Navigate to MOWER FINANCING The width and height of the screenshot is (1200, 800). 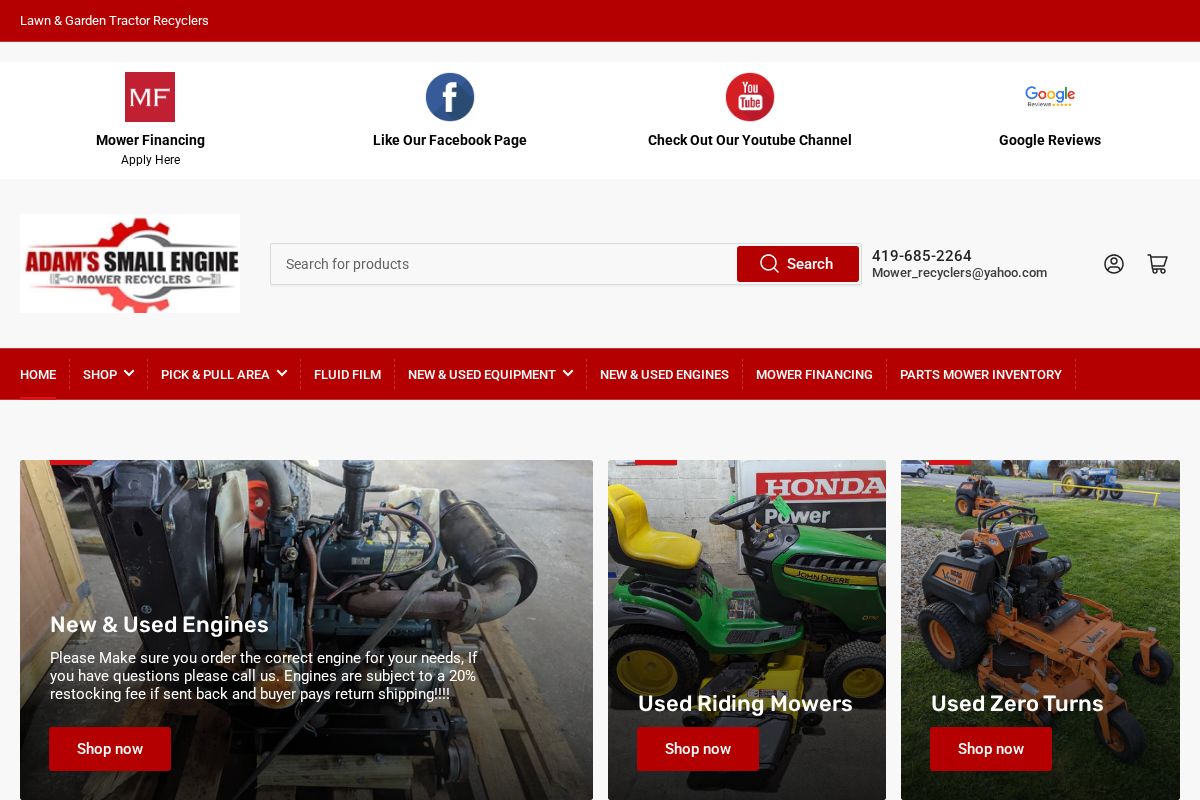814,374
